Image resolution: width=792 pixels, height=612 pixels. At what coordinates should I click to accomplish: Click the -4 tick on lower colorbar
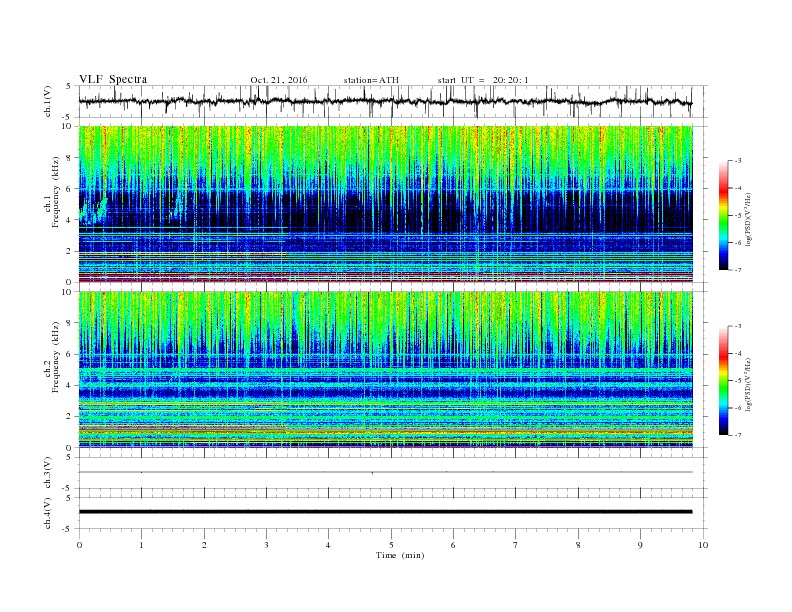click(738, 353)
